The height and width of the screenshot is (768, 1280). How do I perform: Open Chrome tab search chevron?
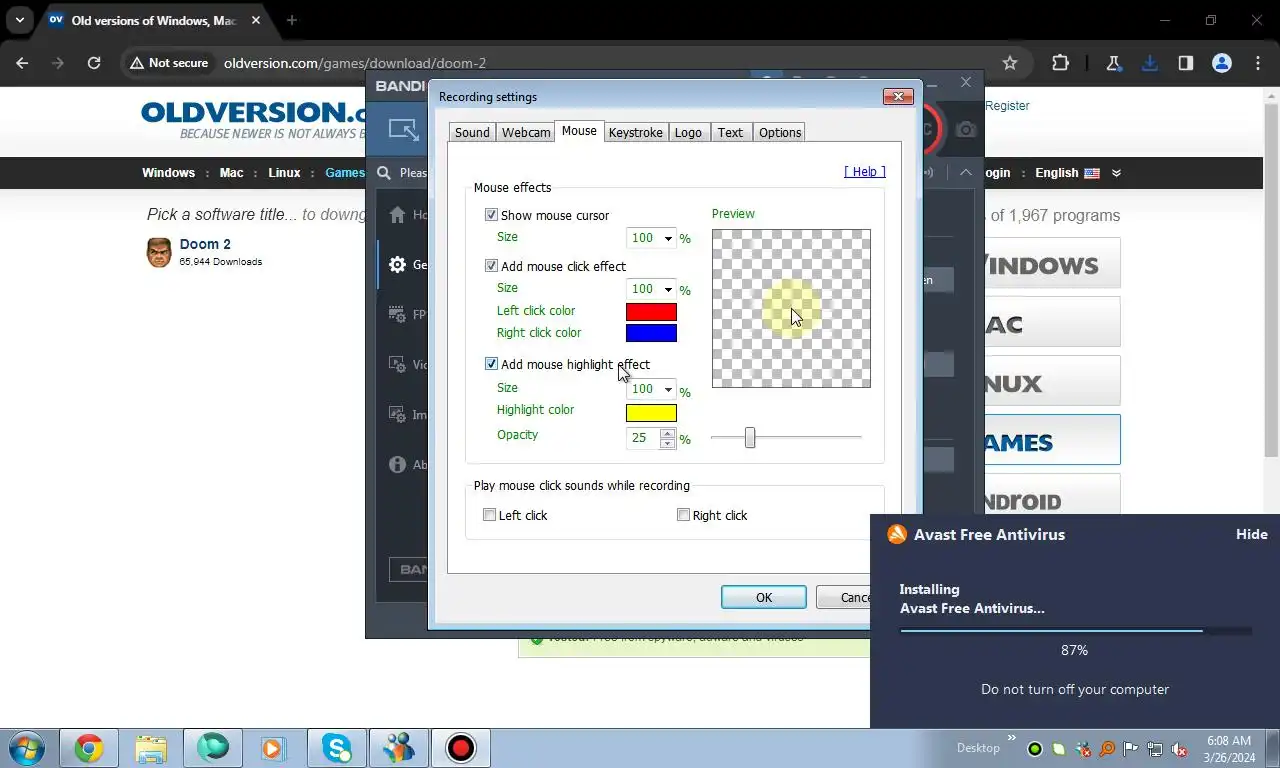click(x=19, y=20)
